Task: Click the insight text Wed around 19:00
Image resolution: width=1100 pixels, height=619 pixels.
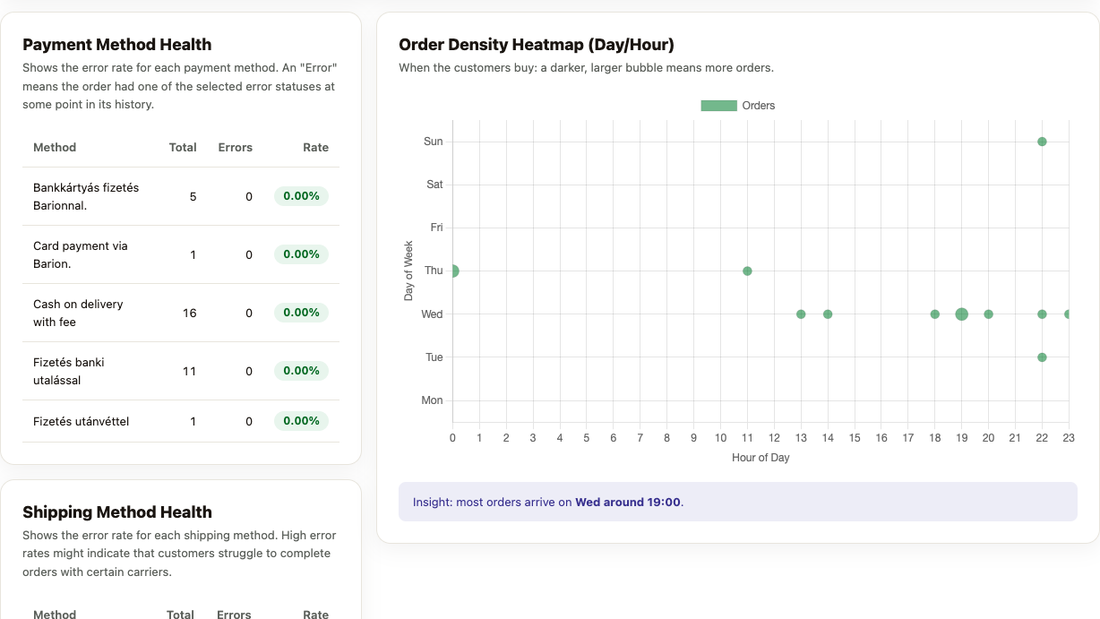Action: (x=628, y=502)
